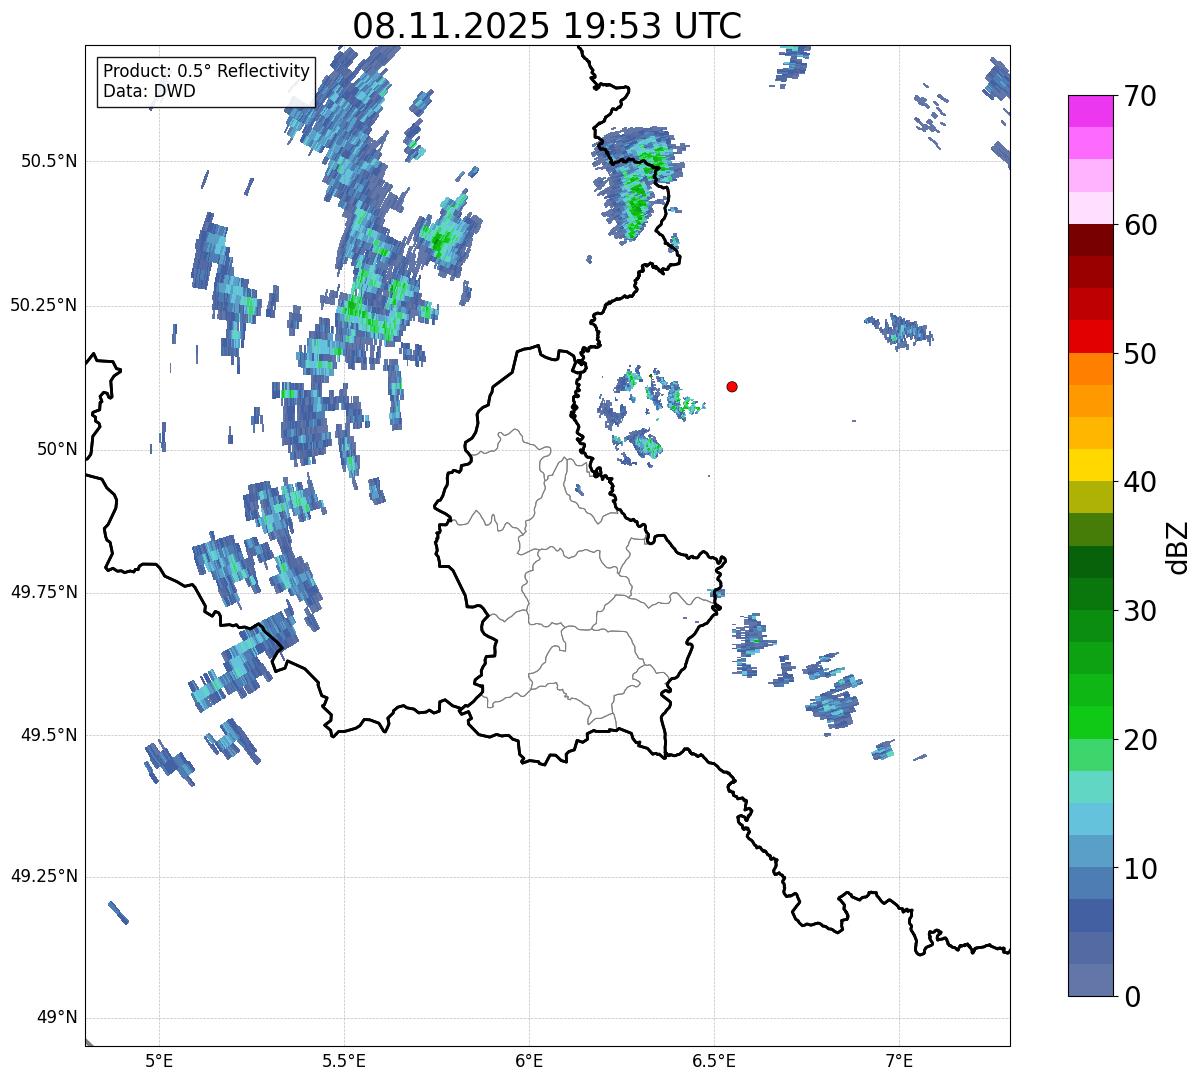Click the magenta top swatch of the colorbar
This screenshot has height=1081, width=1202.
1090,111
